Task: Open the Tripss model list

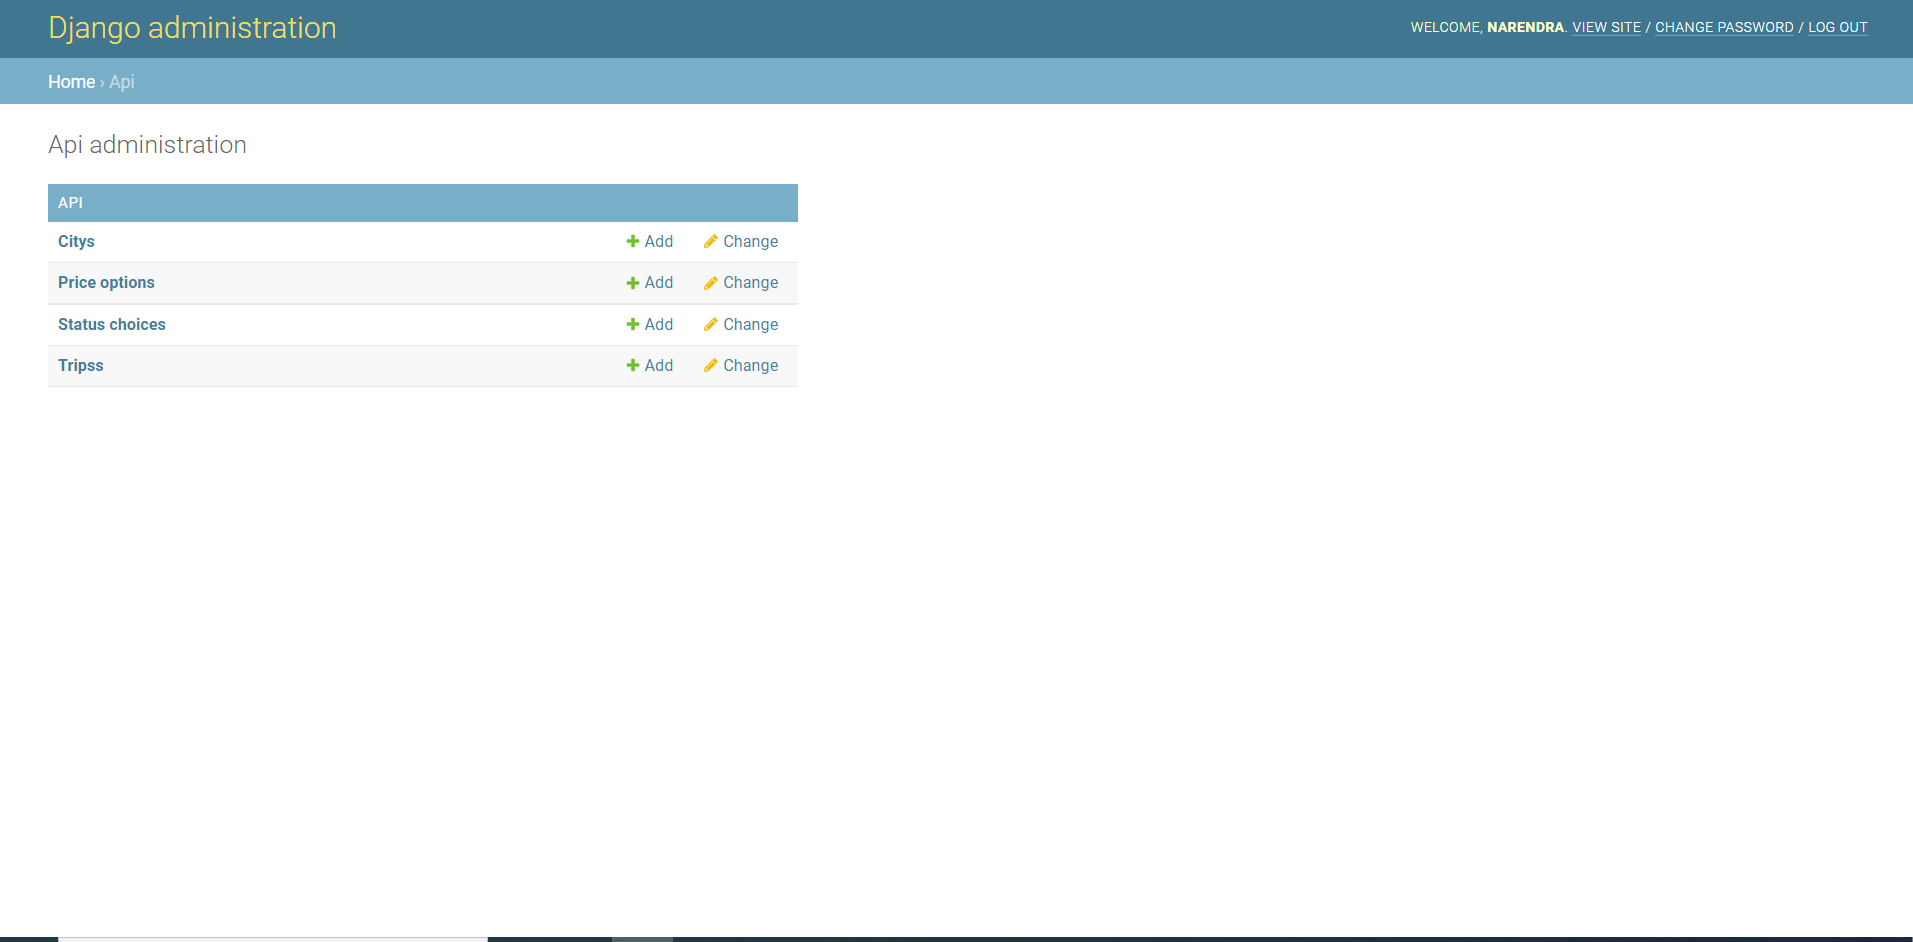Action: pos(80,365)
